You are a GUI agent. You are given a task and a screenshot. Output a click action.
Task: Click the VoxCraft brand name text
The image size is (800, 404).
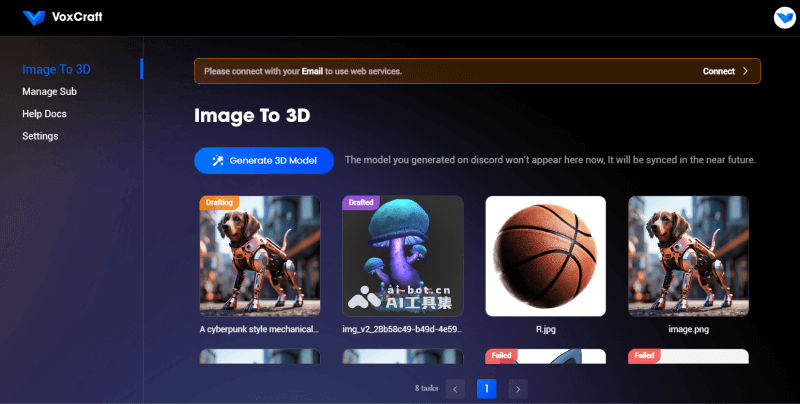click(79, 17)
